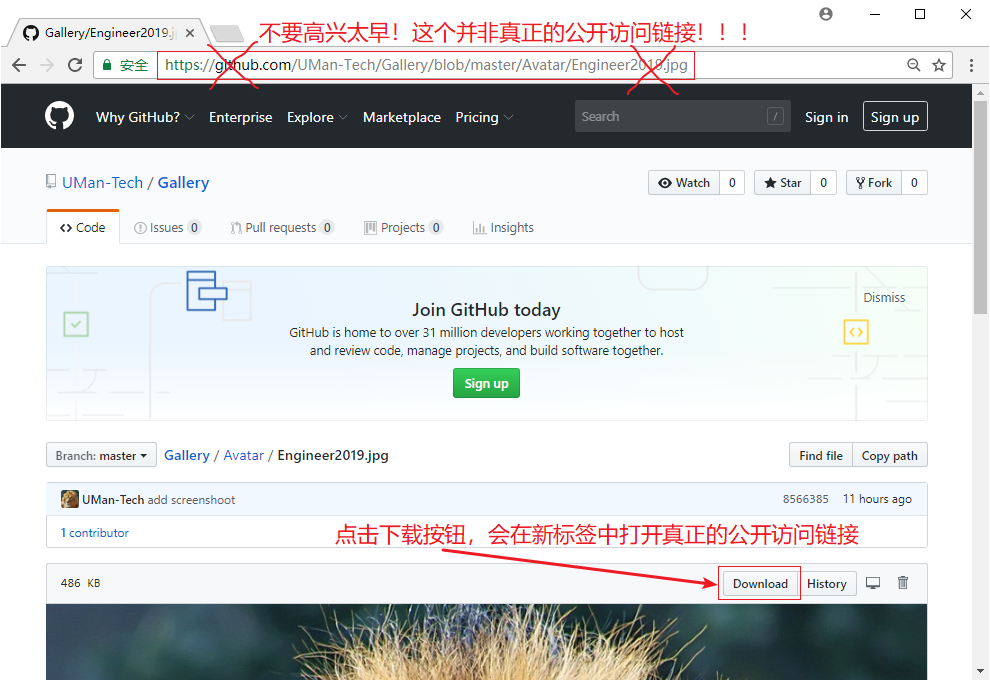Switch to the Issues tab
The height and width of the screenshot is (681, 990).
167,227
